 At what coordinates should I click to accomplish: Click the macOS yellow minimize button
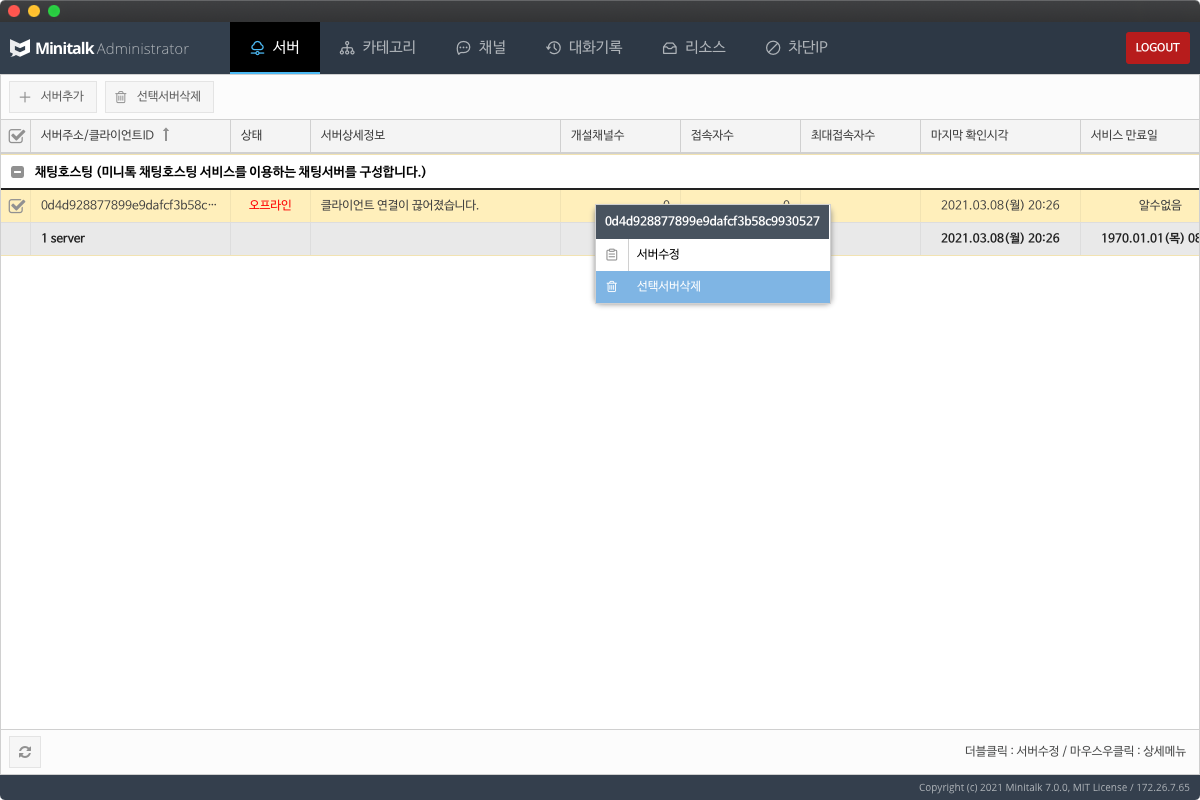34,11
